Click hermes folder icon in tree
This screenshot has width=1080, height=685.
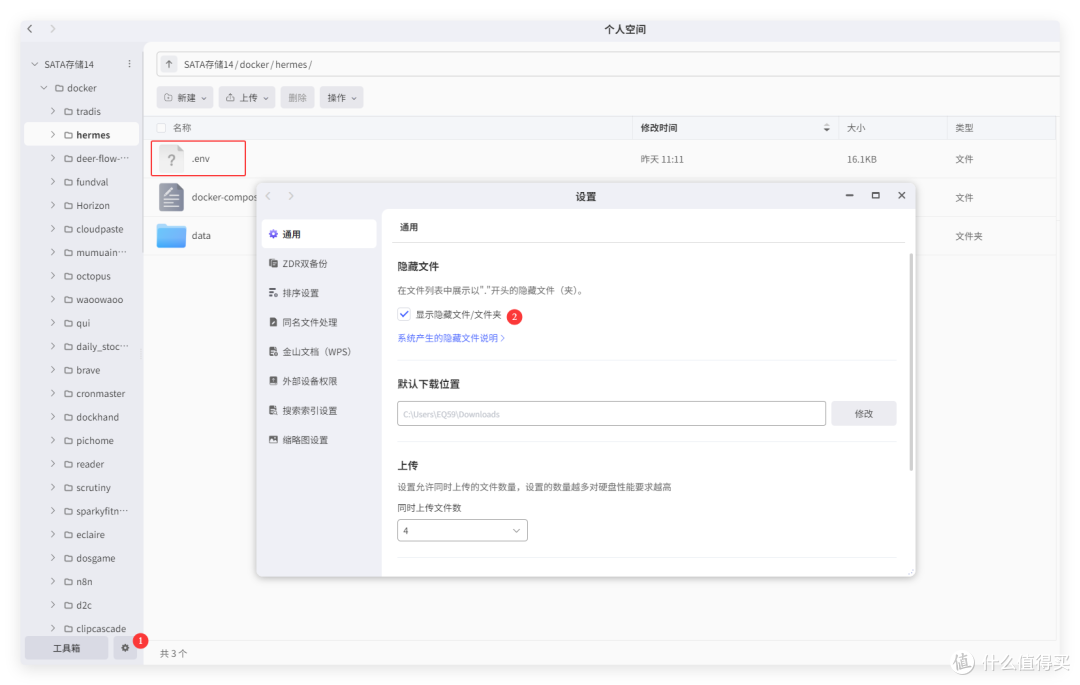point(68,135)
